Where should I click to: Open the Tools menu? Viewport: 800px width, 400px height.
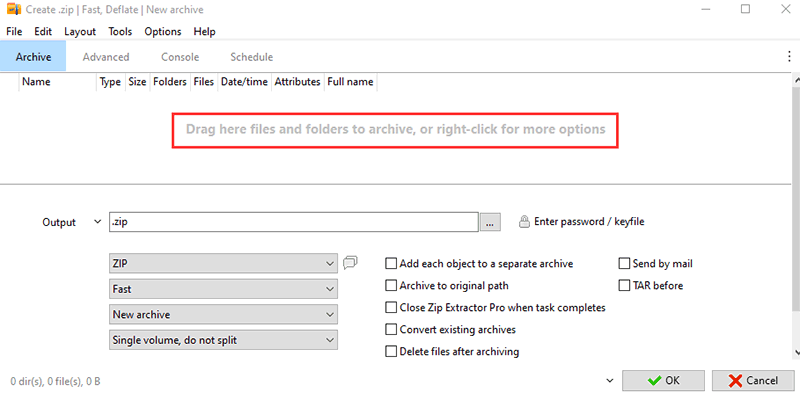(x=120, y=31)
